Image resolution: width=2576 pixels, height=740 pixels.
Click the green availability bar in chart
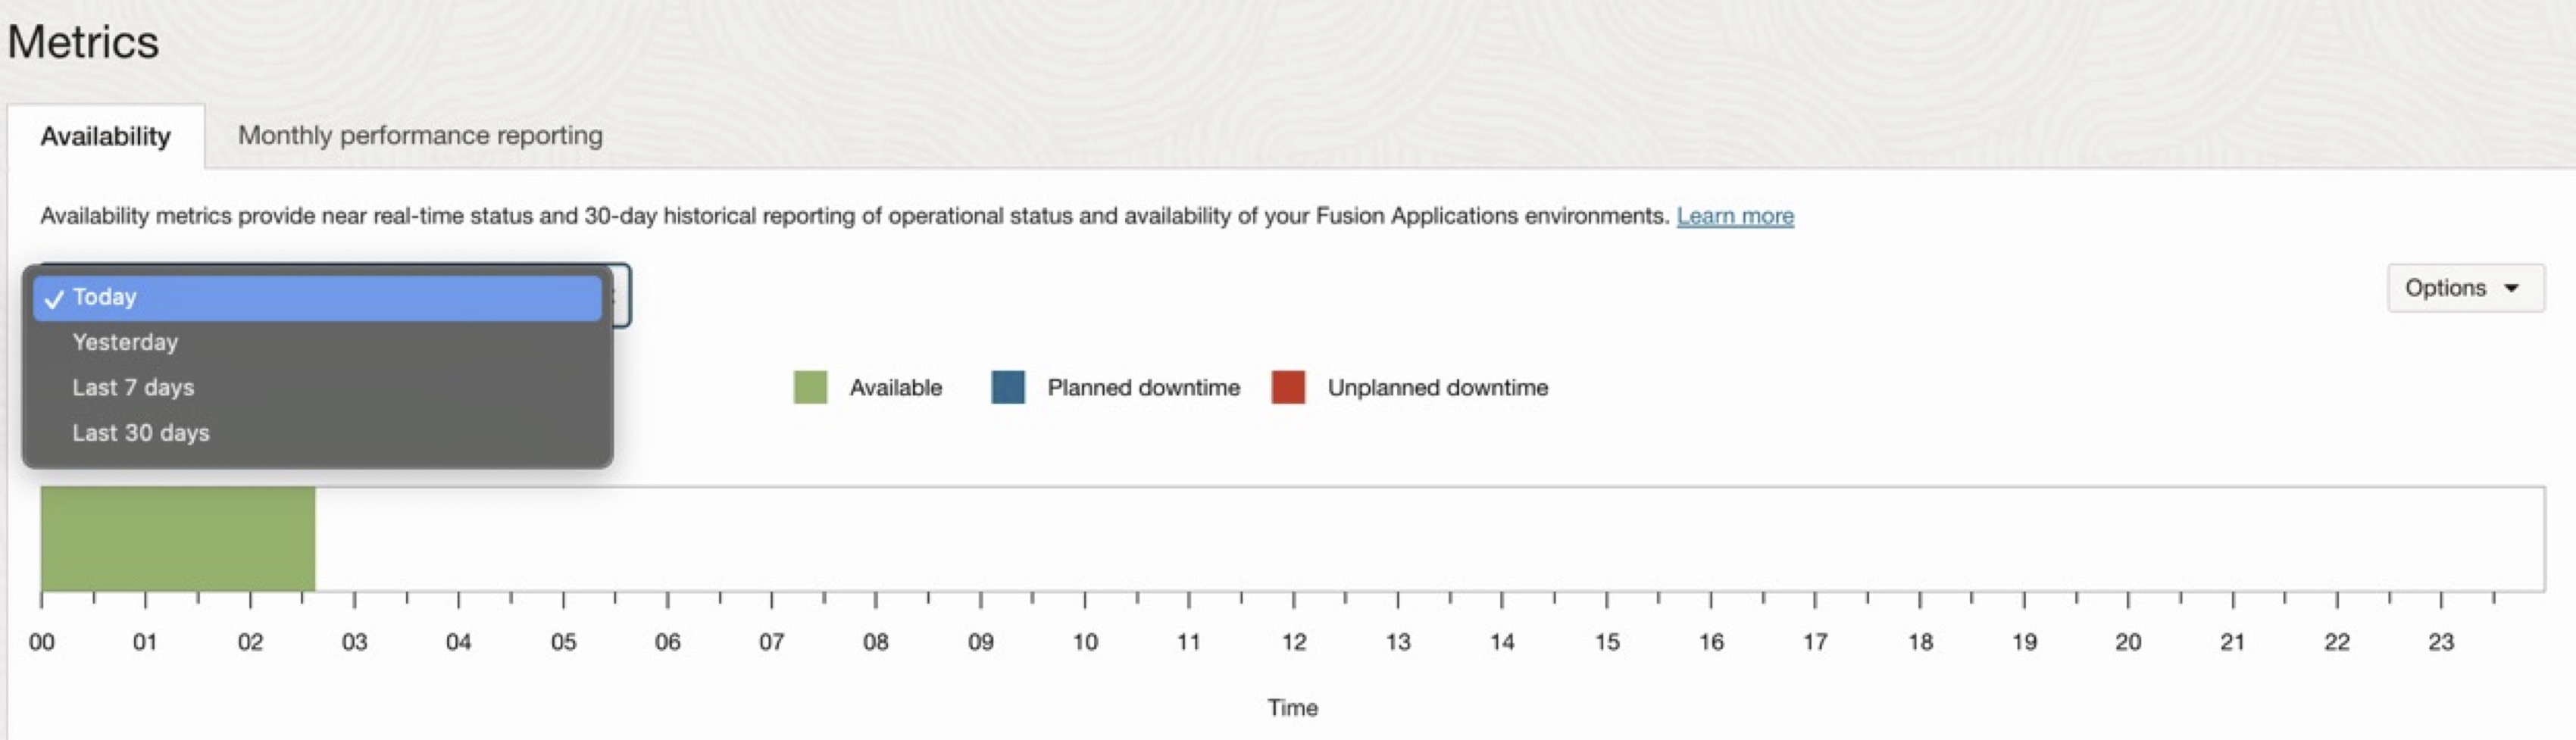(178, 538)
